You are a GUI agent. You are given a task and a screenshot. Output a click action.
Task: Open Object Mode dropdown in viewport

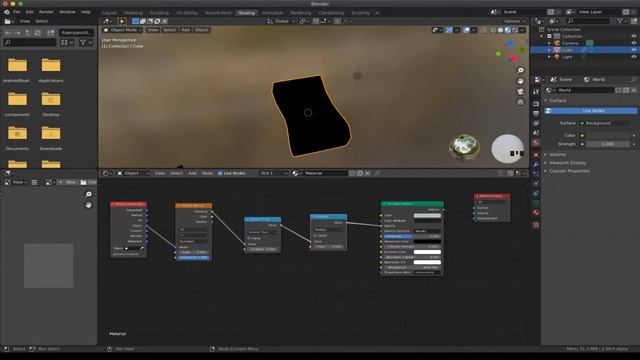pyautogui.click(x=122, y=30)
